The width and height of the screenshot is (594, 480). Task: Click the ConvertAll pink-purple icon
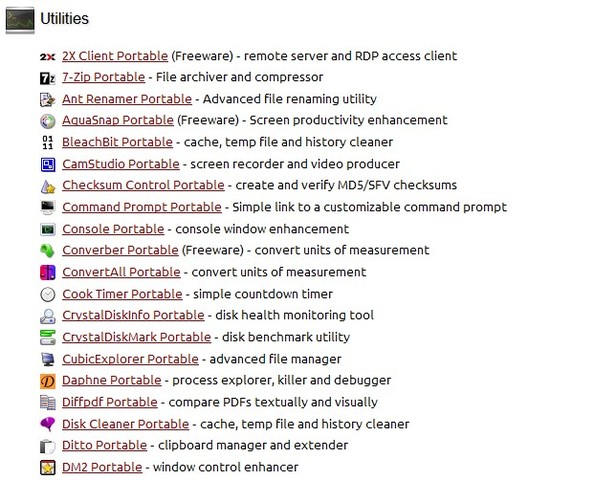coord(48,272)
